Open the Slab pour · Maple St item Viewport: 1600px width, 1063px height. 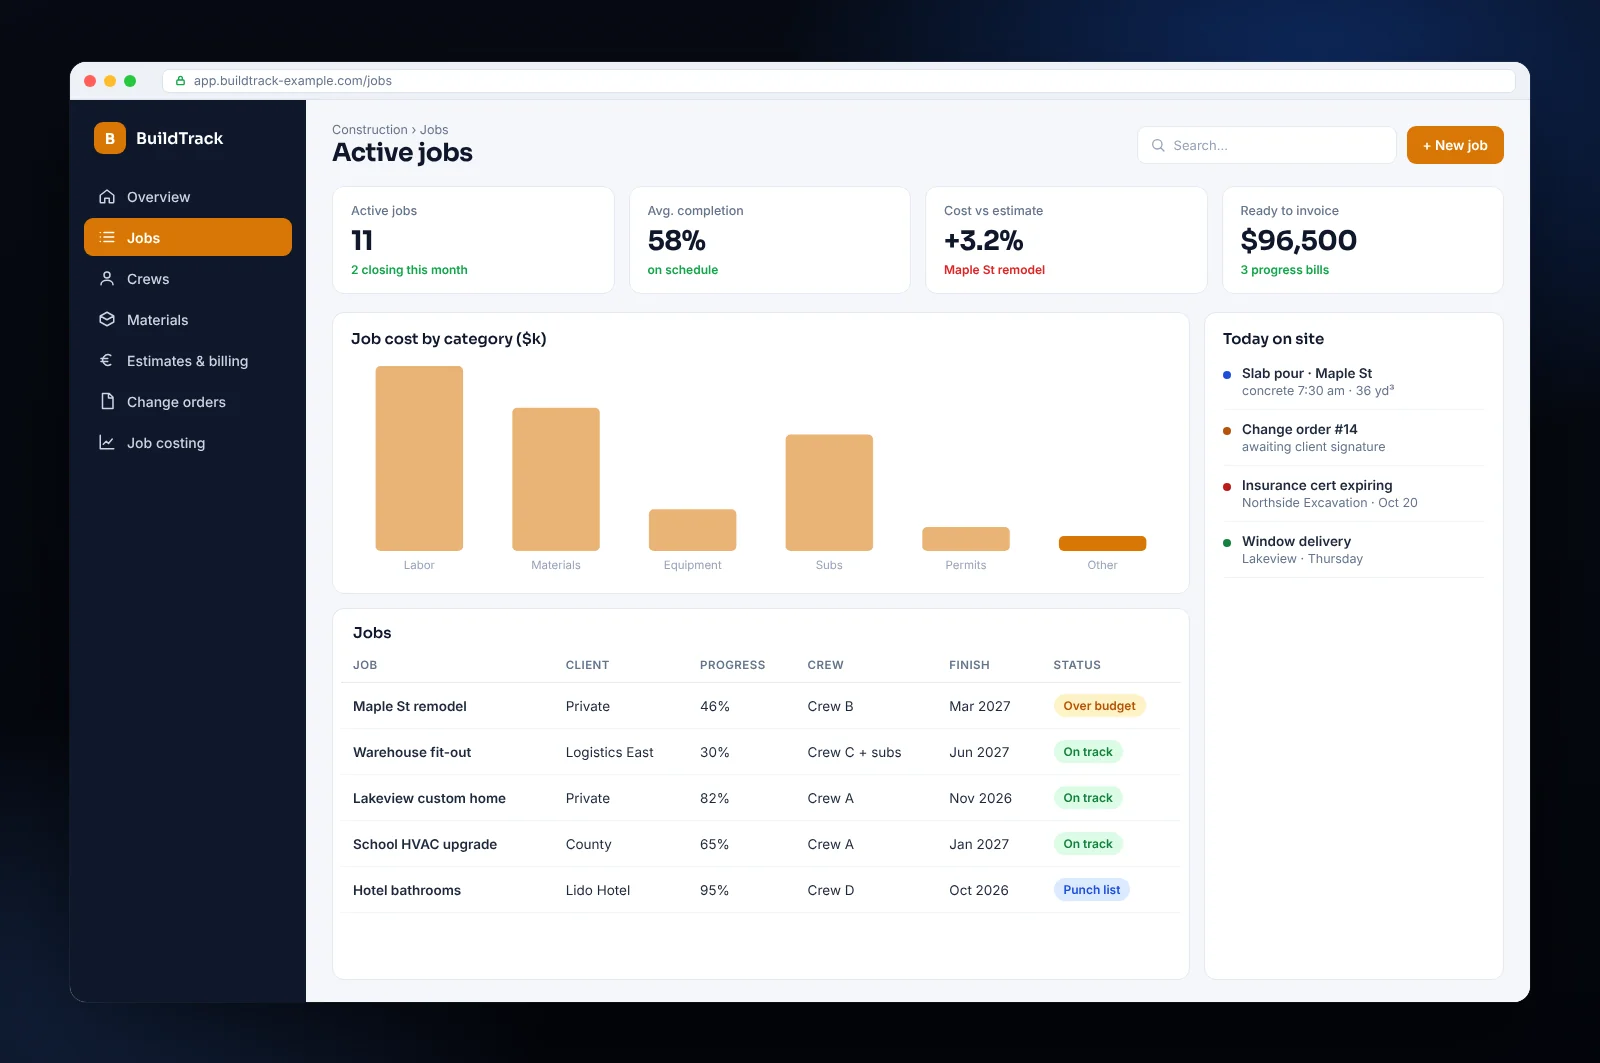[1354, 381]
